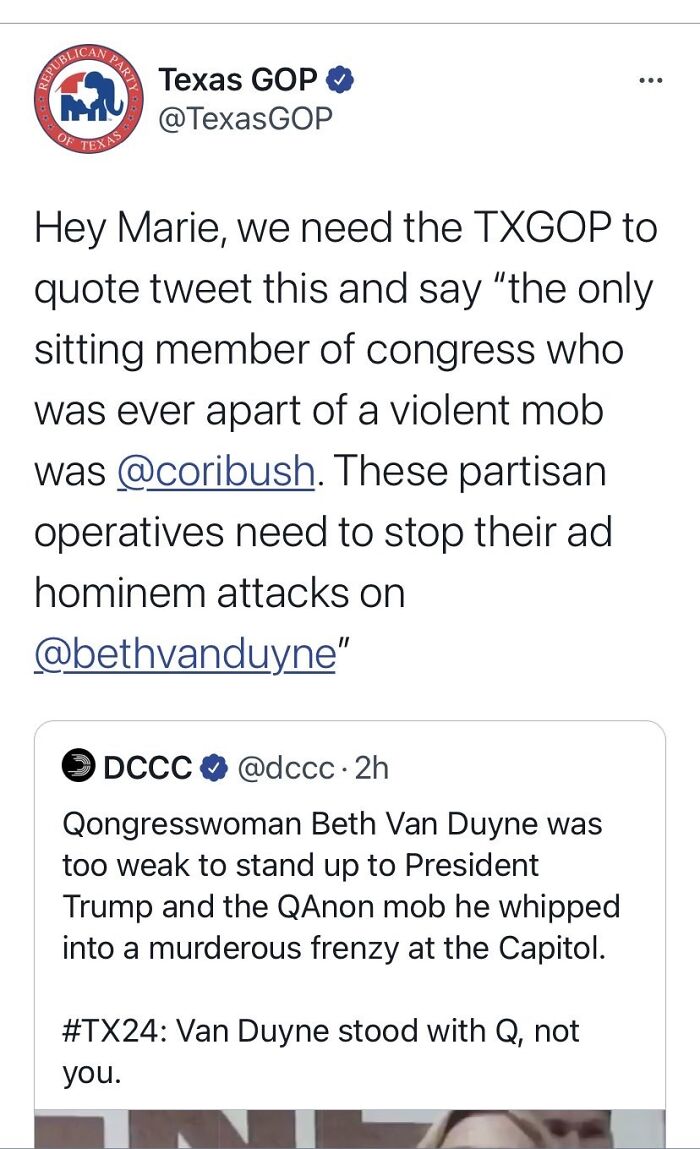Image resolution: width=700 pixels, height=1149 pixels.
Task: Click the 2h timestamp on quoted tweet
Action: (372, 767)
